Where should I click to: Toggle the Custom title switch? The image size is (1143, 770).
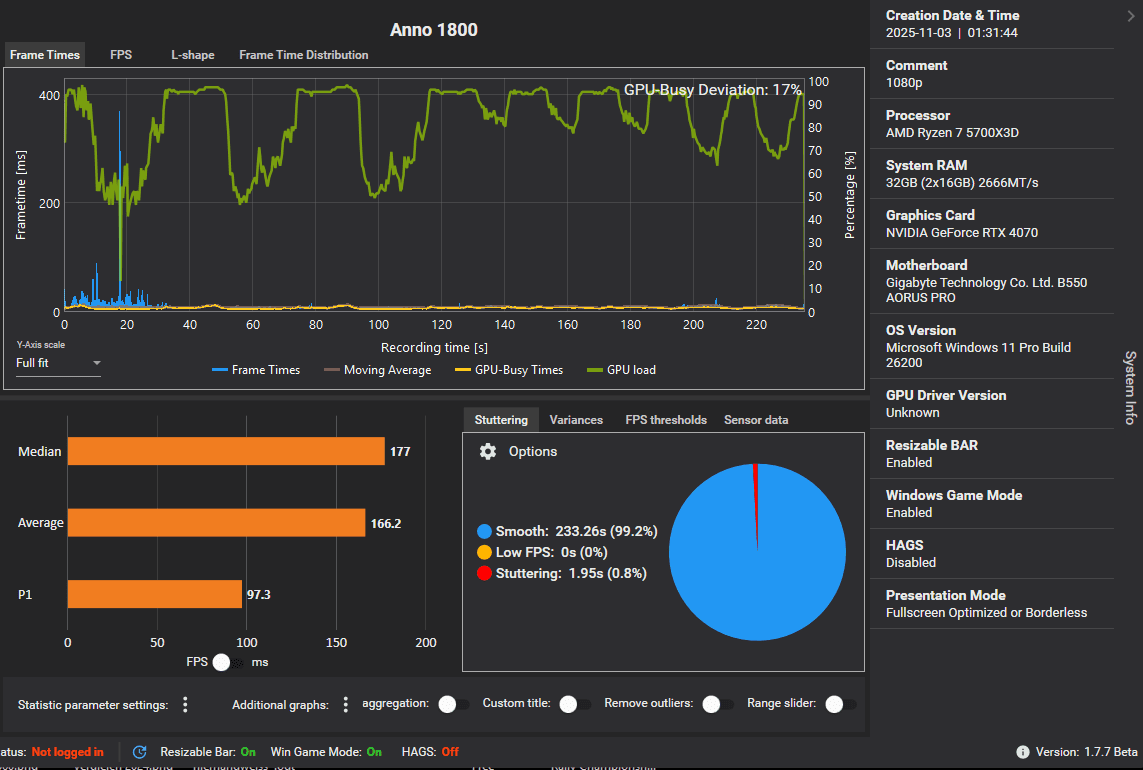574,704
